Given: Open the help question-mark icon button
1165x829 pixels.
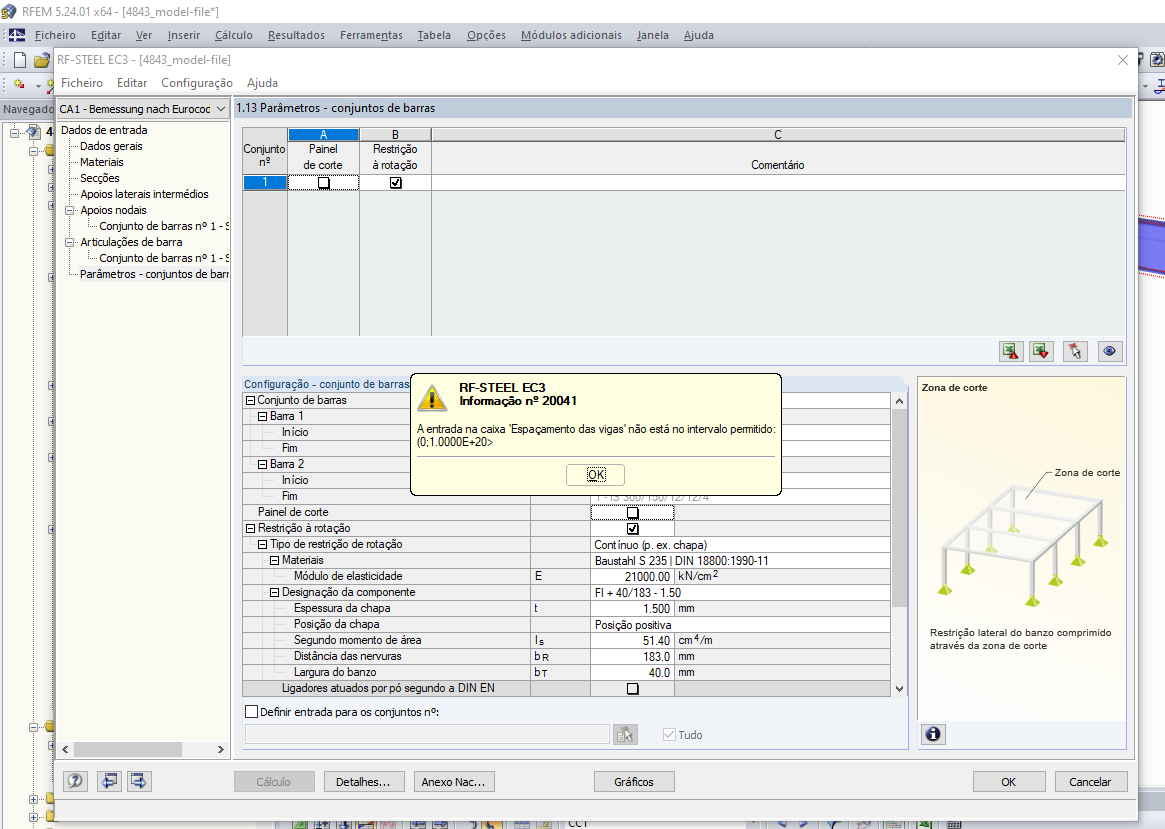Looking at the screenshot, I should (x=75, y=781).
